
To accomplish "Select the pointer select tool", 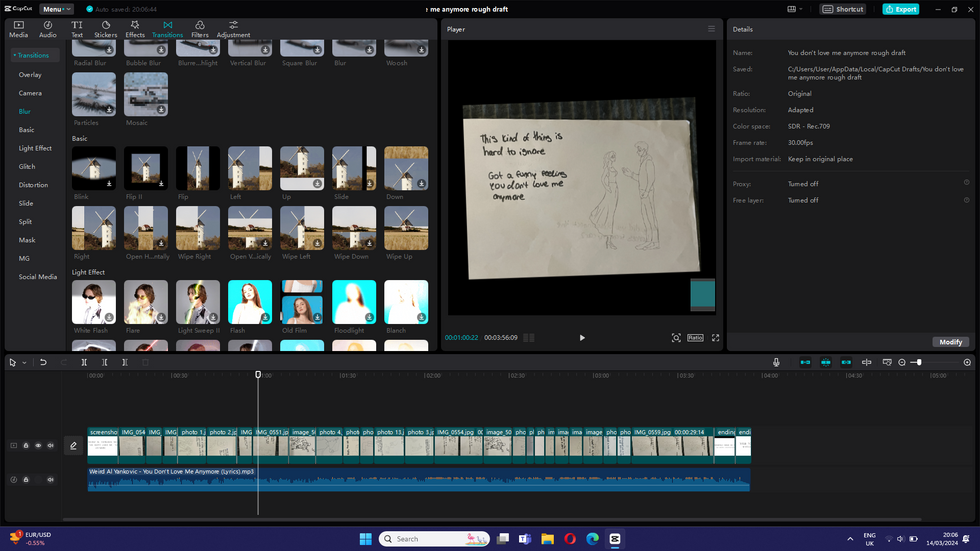I will (x=12, y=362).
